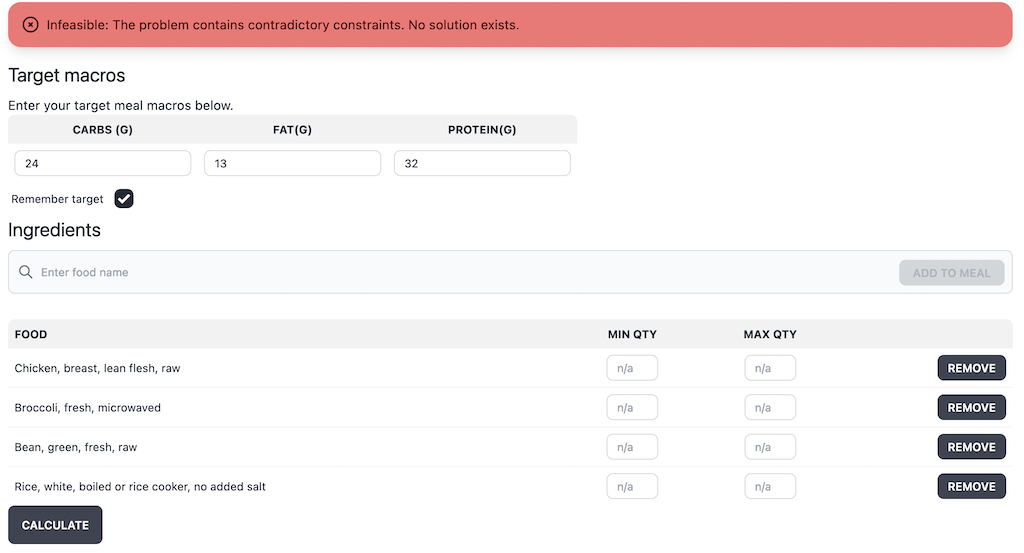
Task: Focus the Enter food name search box
Action: coord(460,272)
